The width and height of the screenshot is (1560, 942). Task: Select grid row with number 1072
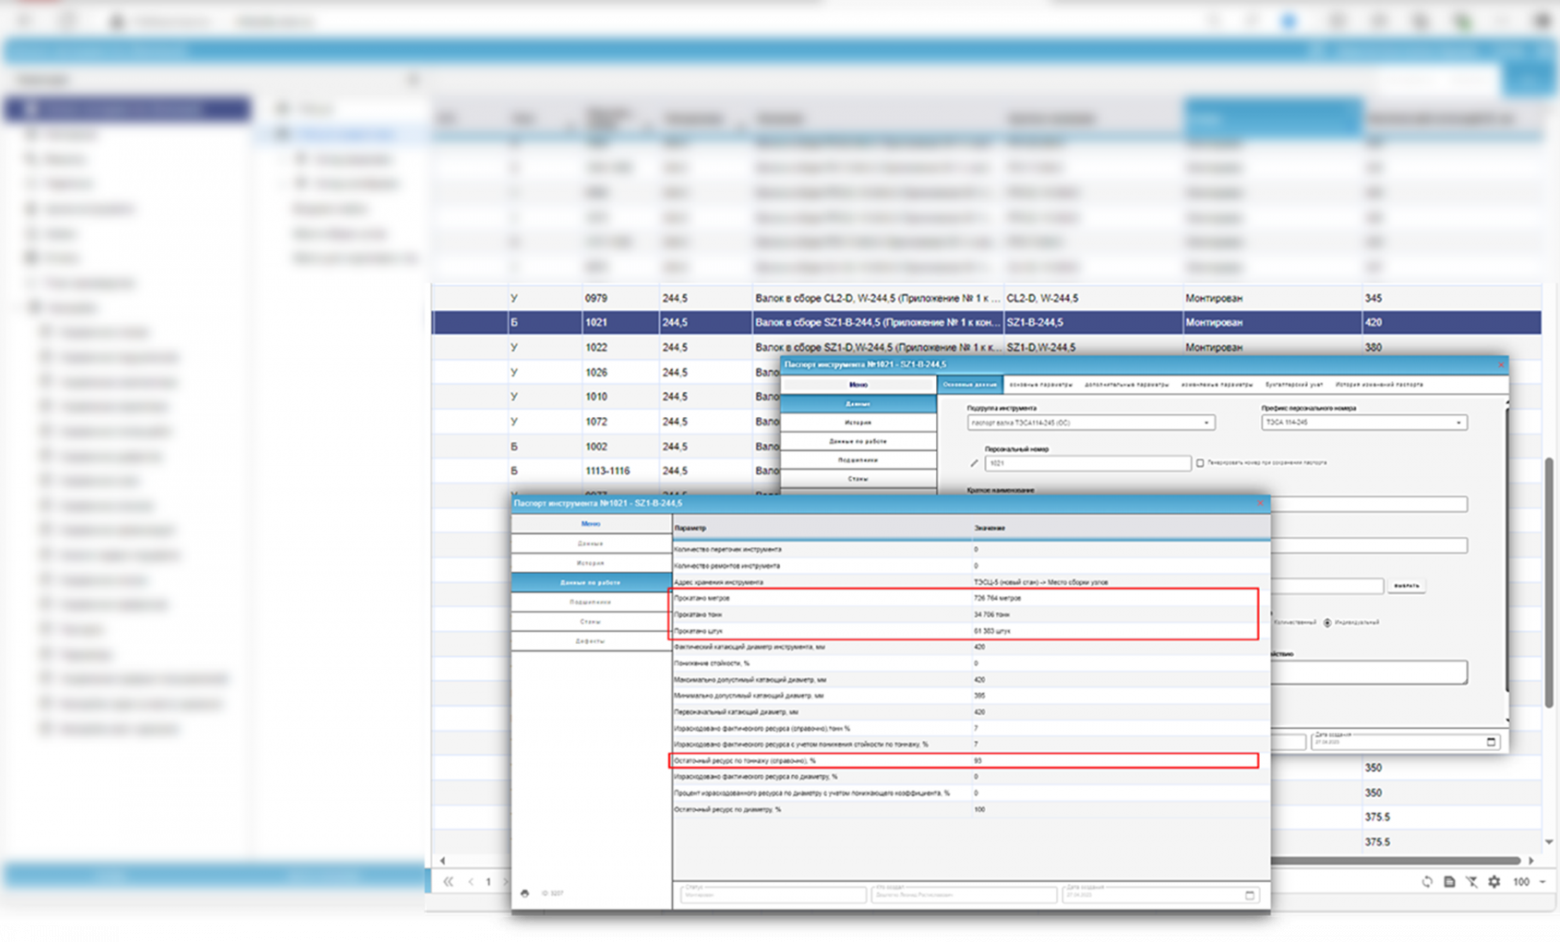tap(606, 421)
